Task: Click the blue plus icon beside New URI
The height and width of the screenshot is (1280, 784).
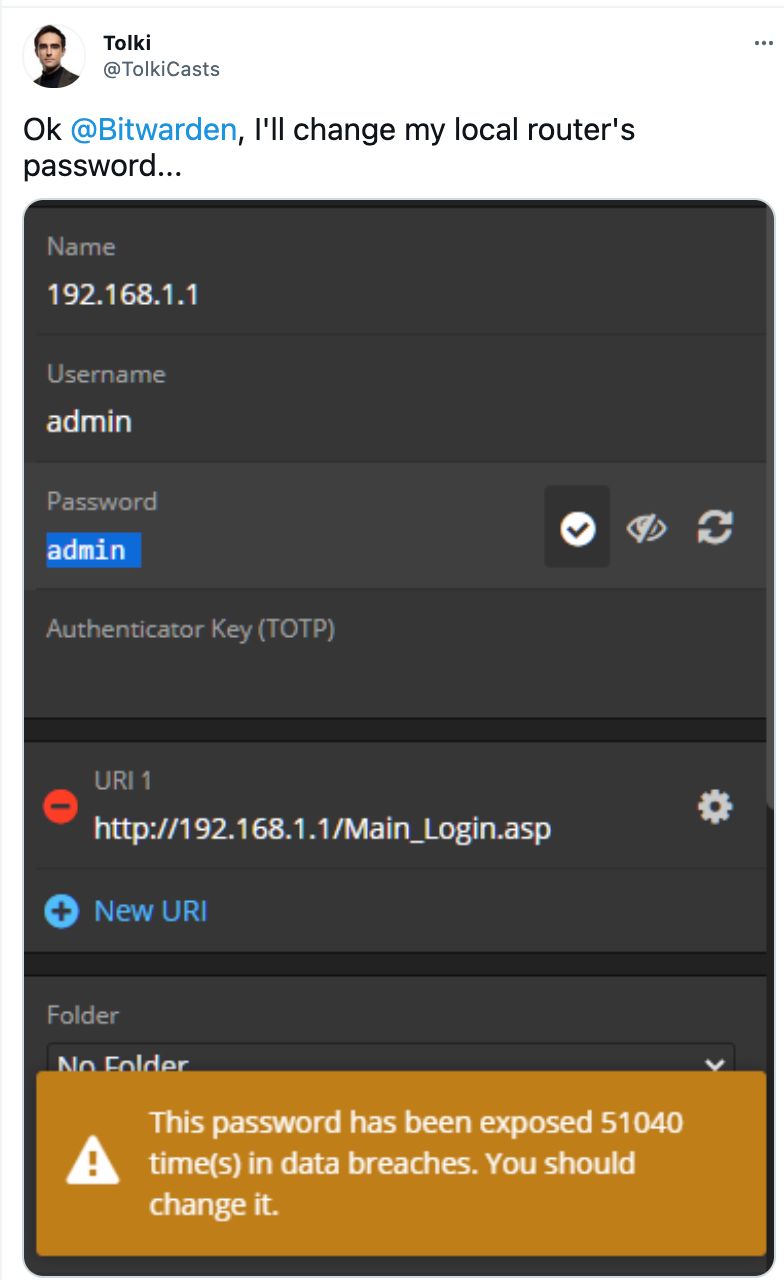Action: click(61, 911)
